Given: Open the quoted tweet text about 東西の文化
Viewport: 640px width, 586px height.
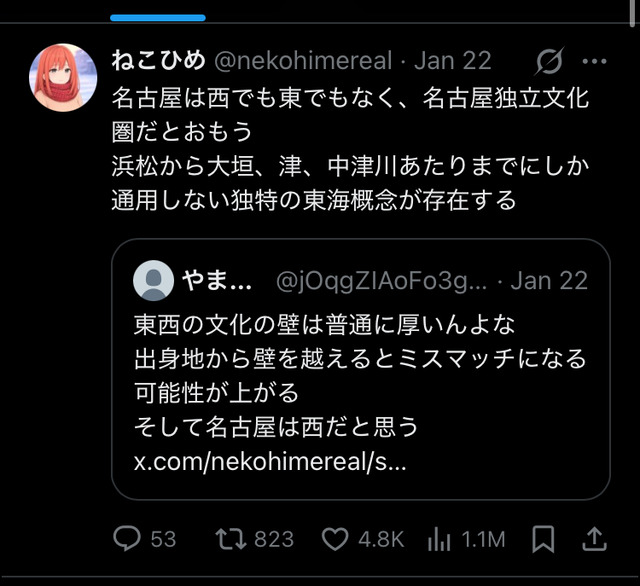Looking at the screenshot, I should click(360, 376).
